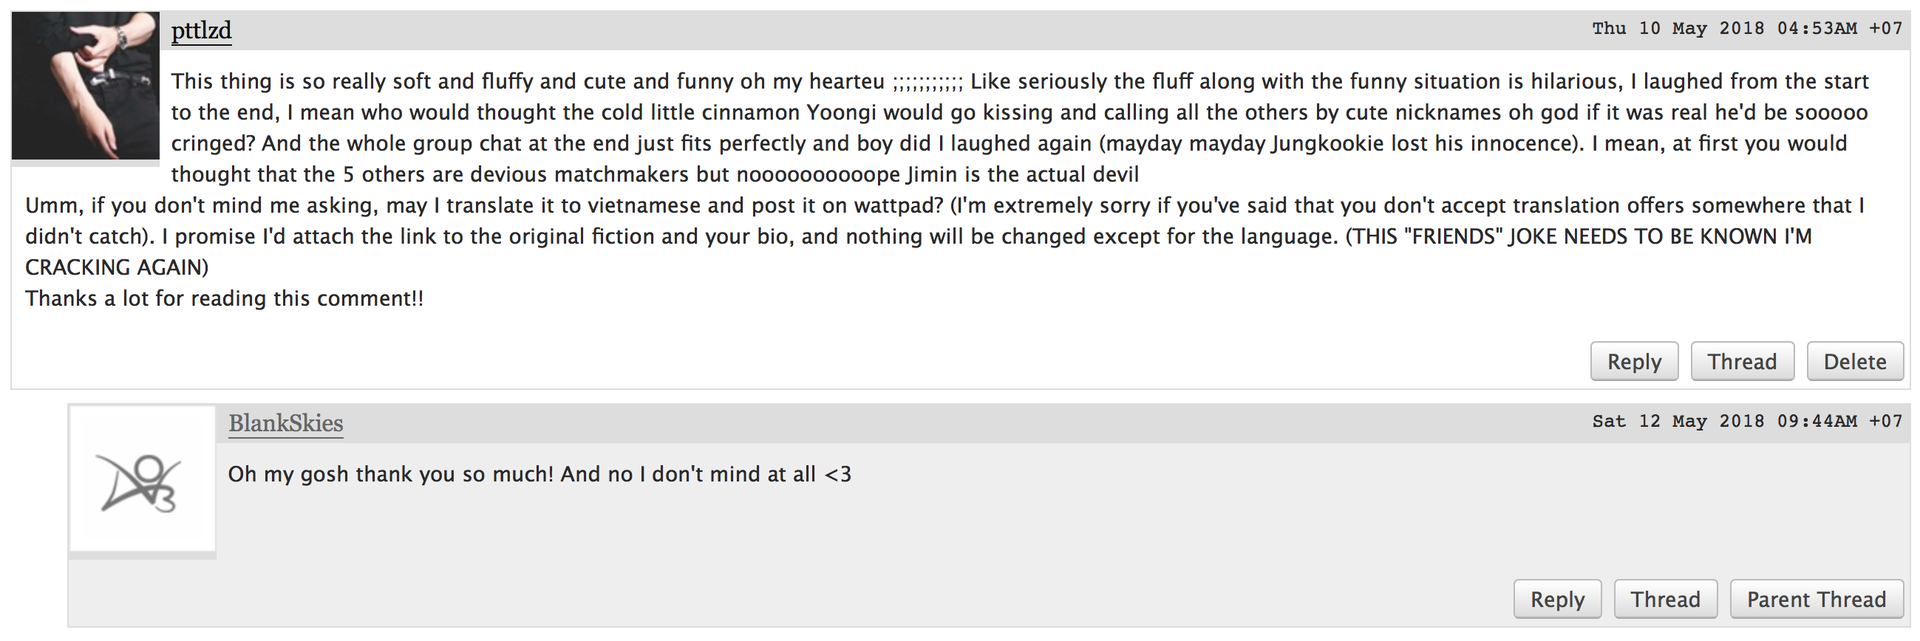Open Thread for pttlzd's comment
The height and width of the screenshot is (641, 1920).
pos(1741,362)
